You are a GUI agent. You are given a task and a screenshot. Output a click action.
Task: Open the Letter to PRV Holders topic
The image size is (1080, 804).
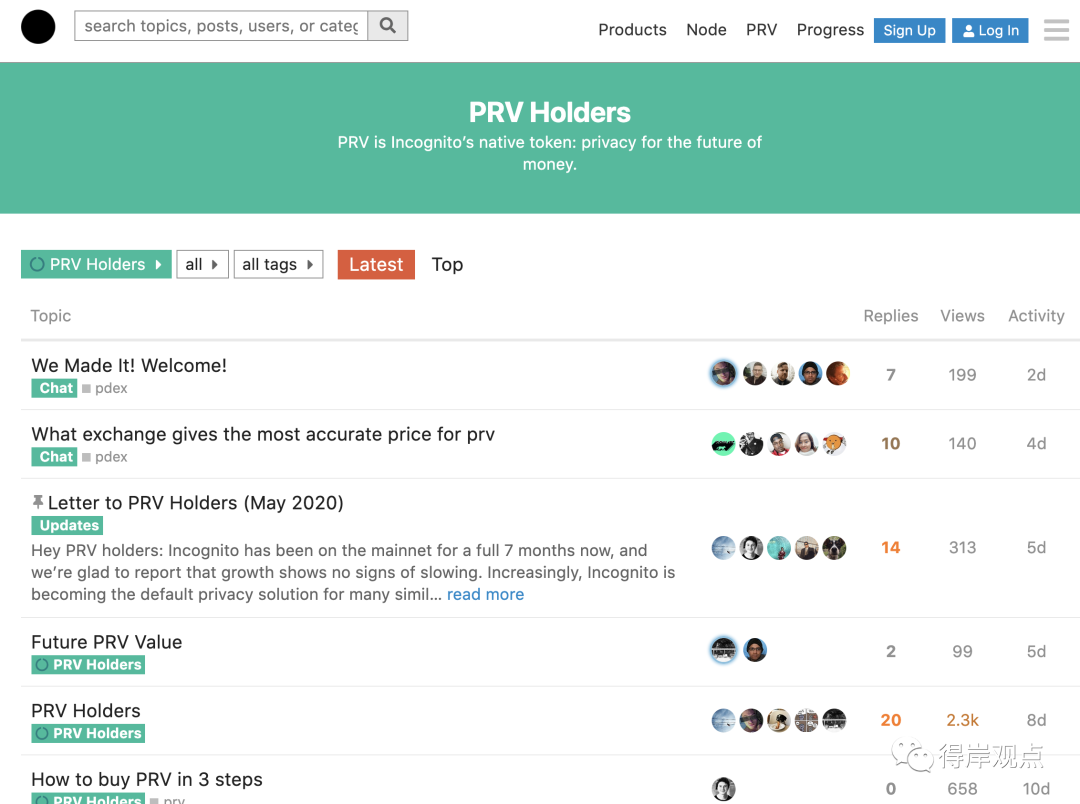point(196,503)
